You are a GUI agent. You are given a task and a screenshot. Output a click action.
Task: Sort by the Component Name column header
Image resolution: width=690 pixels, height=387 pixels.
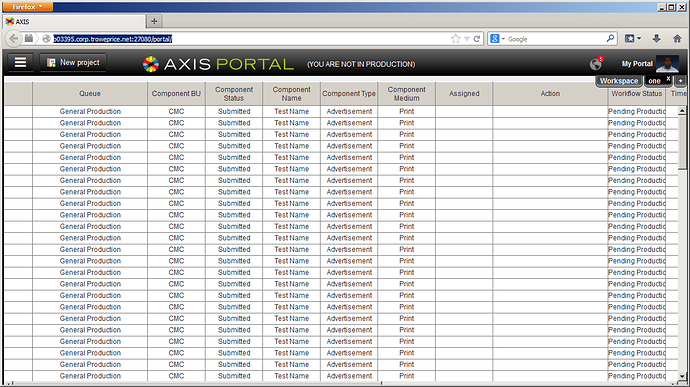pyautogui.click(x=291, y=93)
